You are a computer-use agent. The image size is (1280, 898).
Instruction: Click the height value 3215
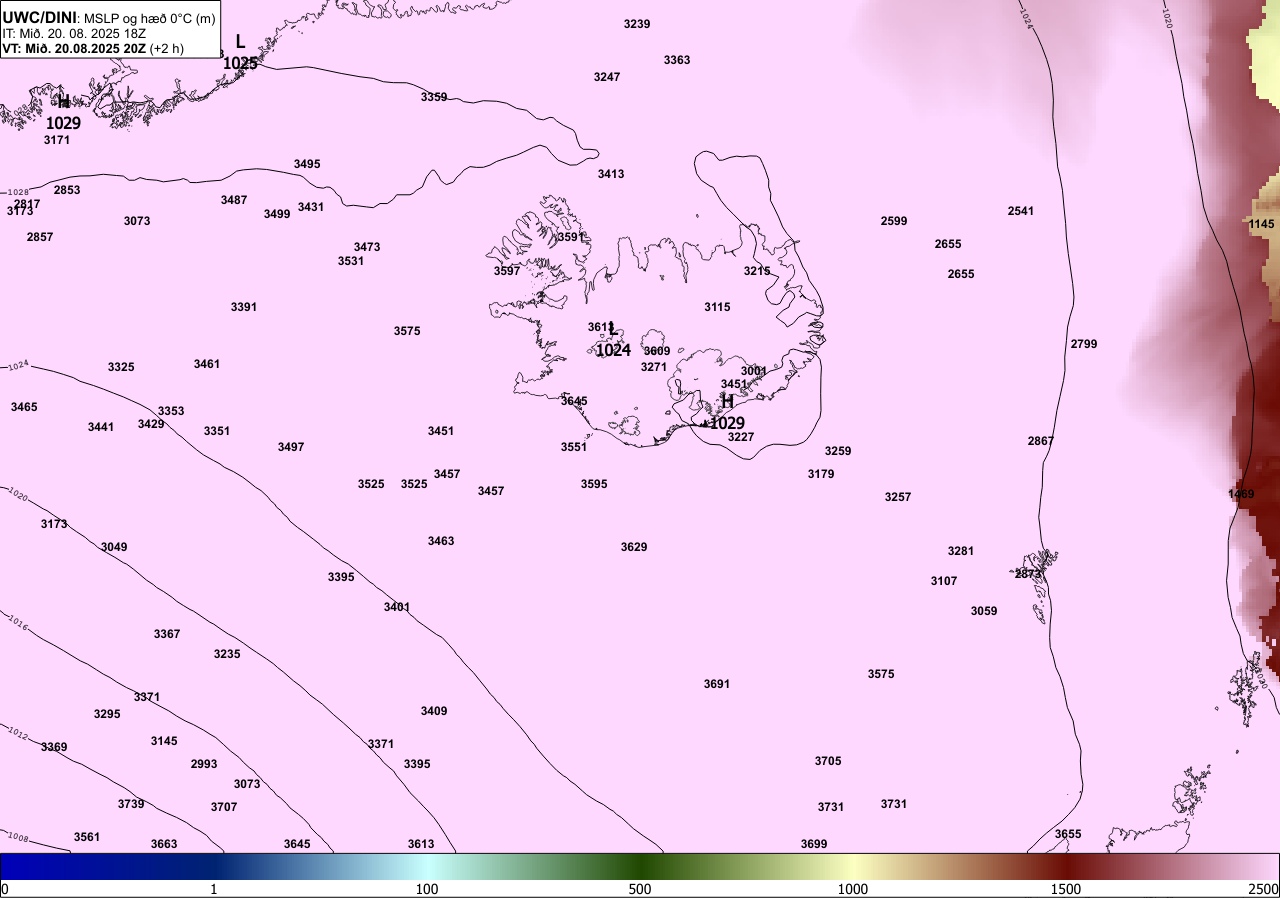pos(757,271)
